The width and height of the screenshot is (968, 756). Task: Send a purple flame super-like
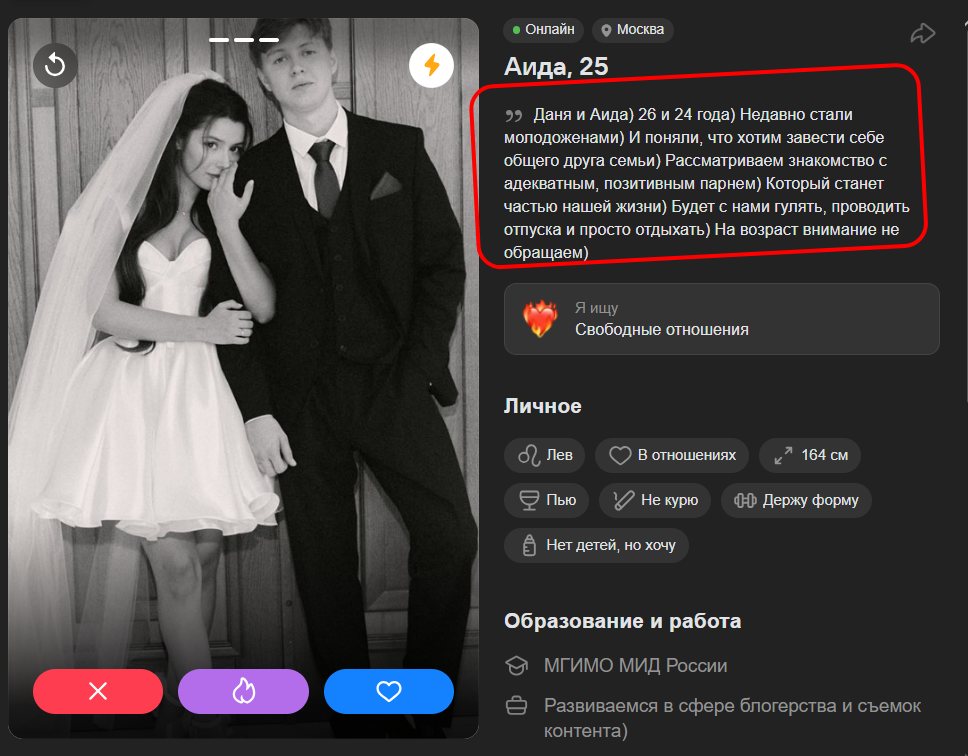pyautogui.click(x=243, y=691)
